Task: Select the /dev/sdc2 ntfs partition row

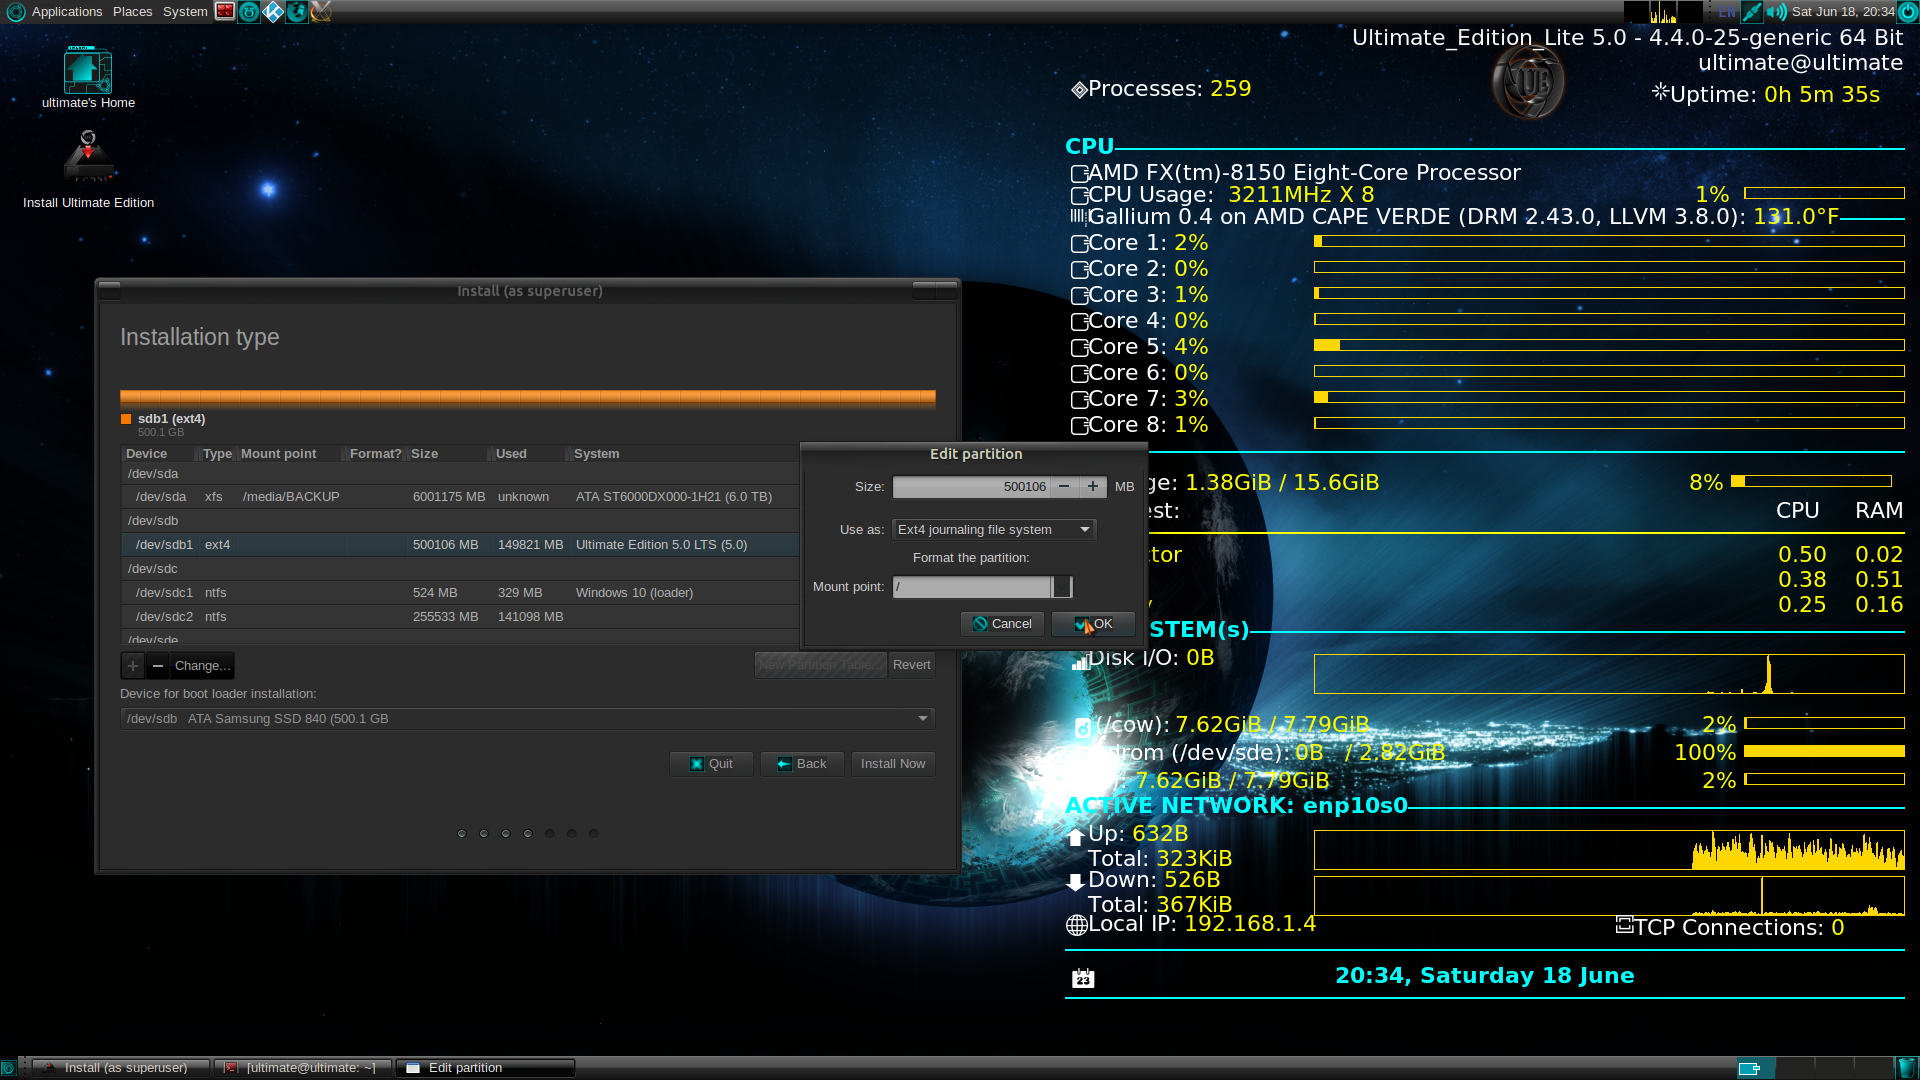Action: point(460,617)
